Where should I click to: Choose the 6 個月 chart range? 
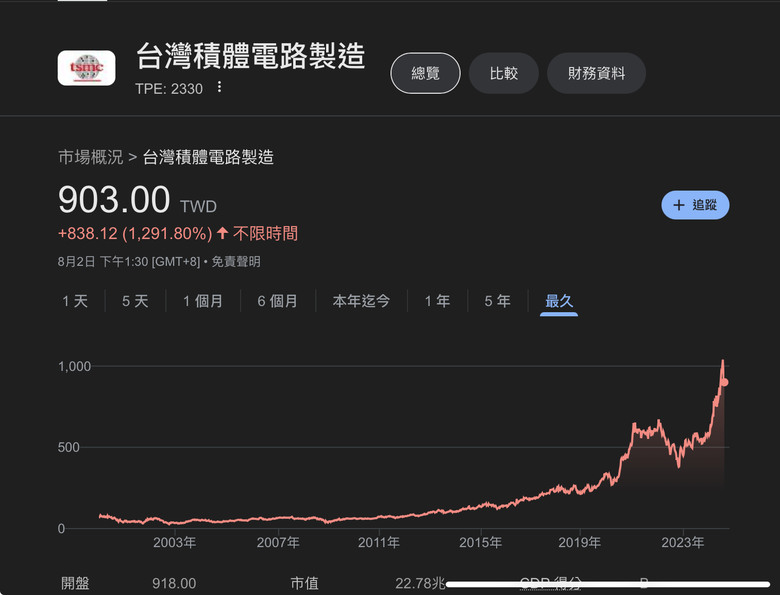pyautogui.click(x=278, y=301)
